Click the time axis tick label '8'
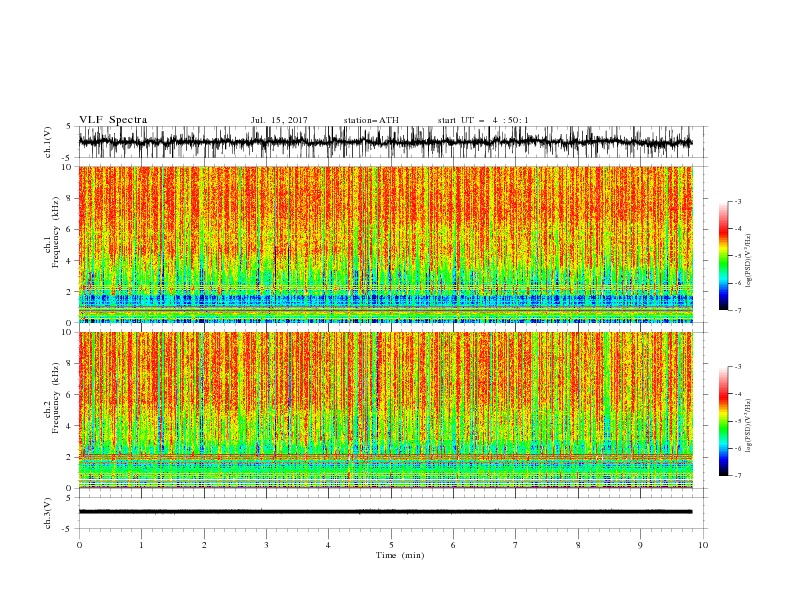The image size is (792, 612). tap(578, 545)
